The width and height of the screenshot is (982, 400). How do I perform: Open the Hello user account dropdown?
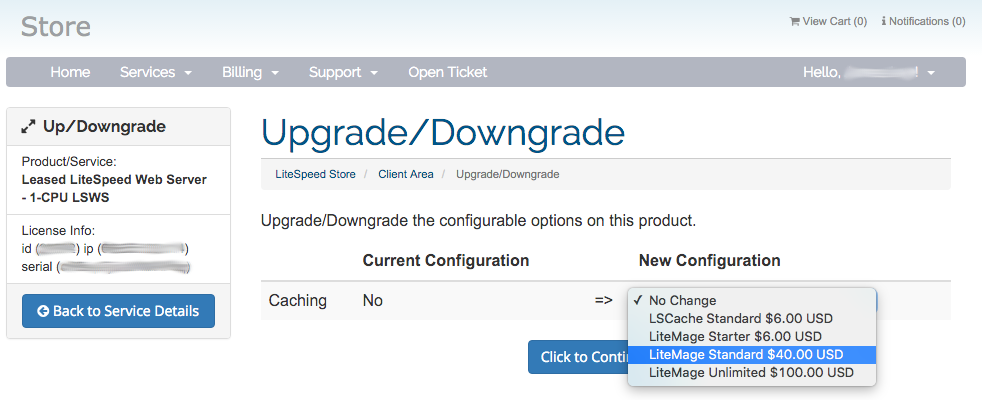point(869,72)
